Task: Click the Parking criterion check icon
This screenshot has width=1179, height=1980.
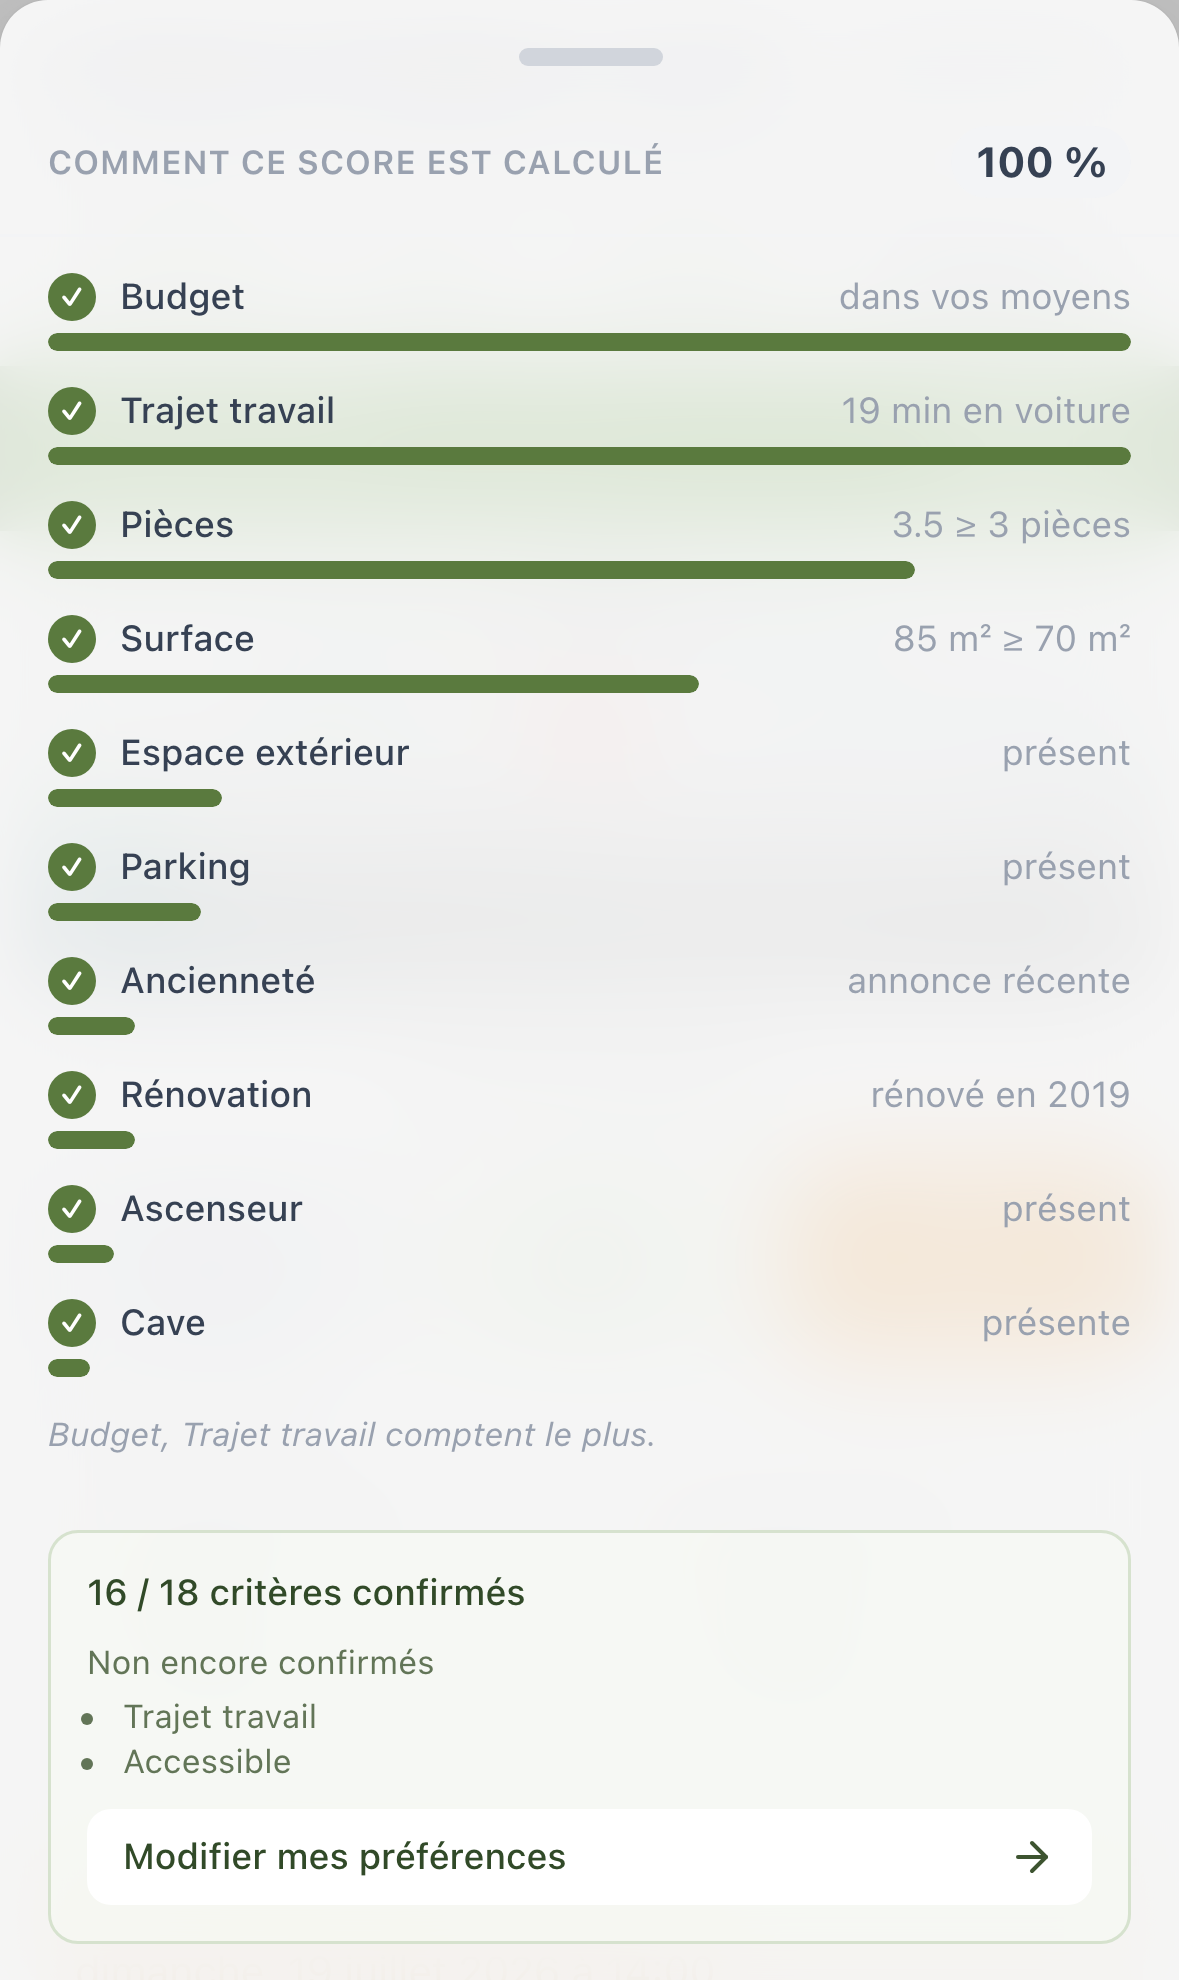Action: (72, 867)
